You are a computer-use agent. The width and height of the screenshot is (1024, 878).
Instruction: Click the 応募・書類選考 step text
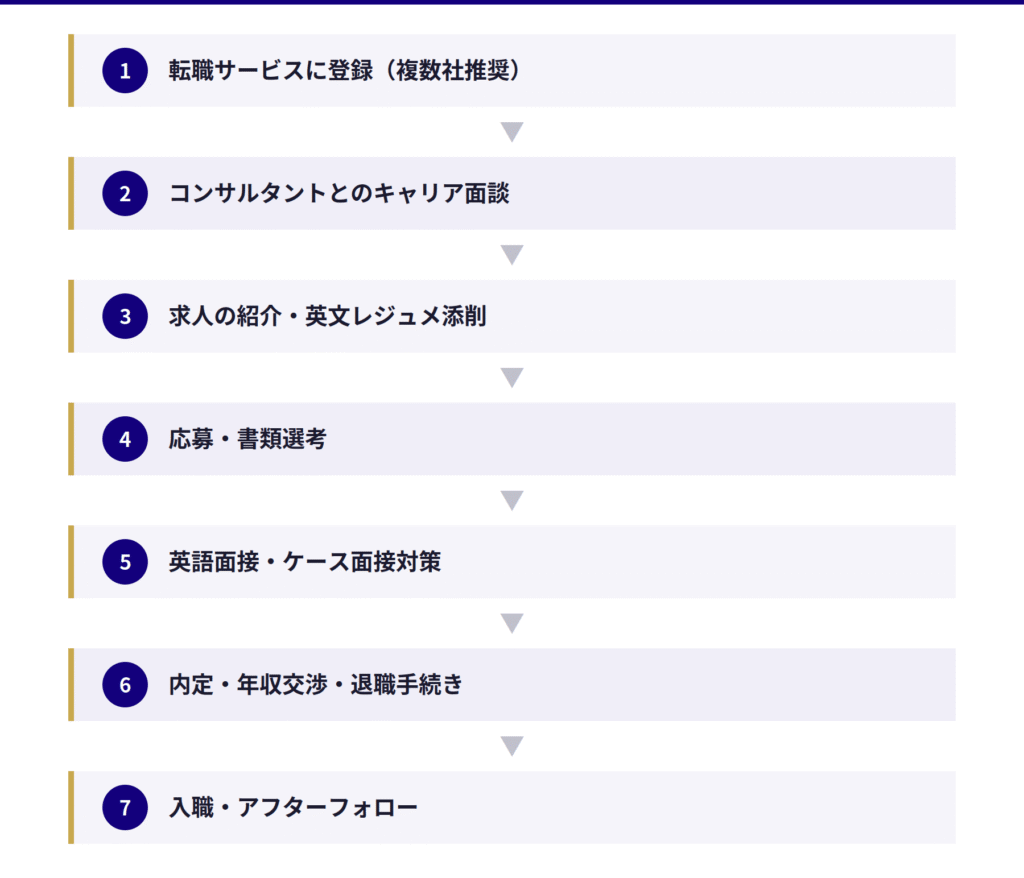pos(247,439)
